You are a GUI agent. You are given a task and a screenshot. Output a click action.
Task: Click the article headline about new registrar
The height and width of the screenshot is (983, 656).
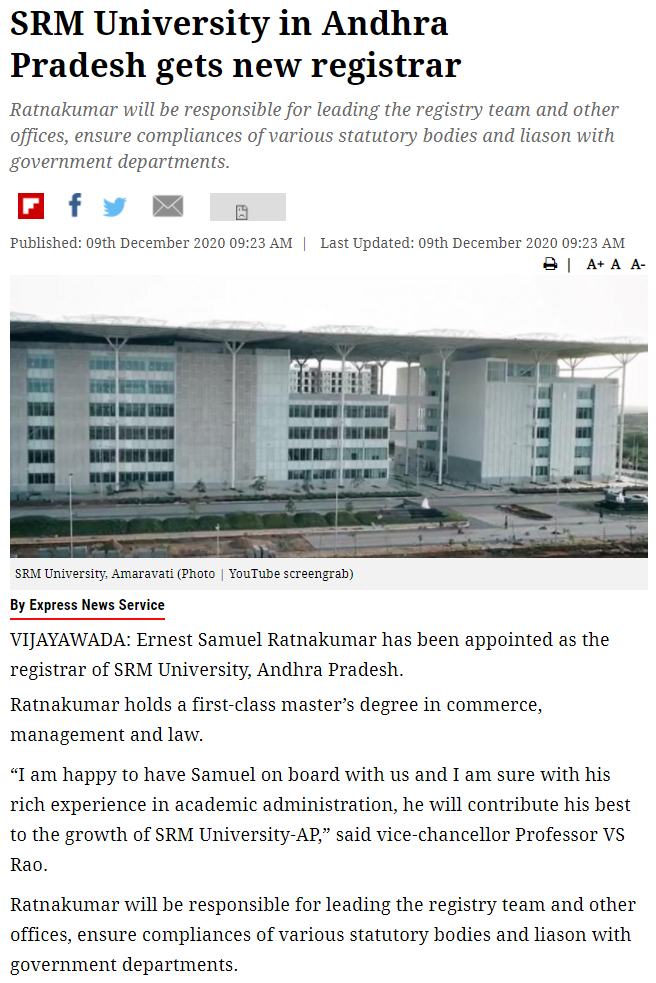(x=235, y=45)
